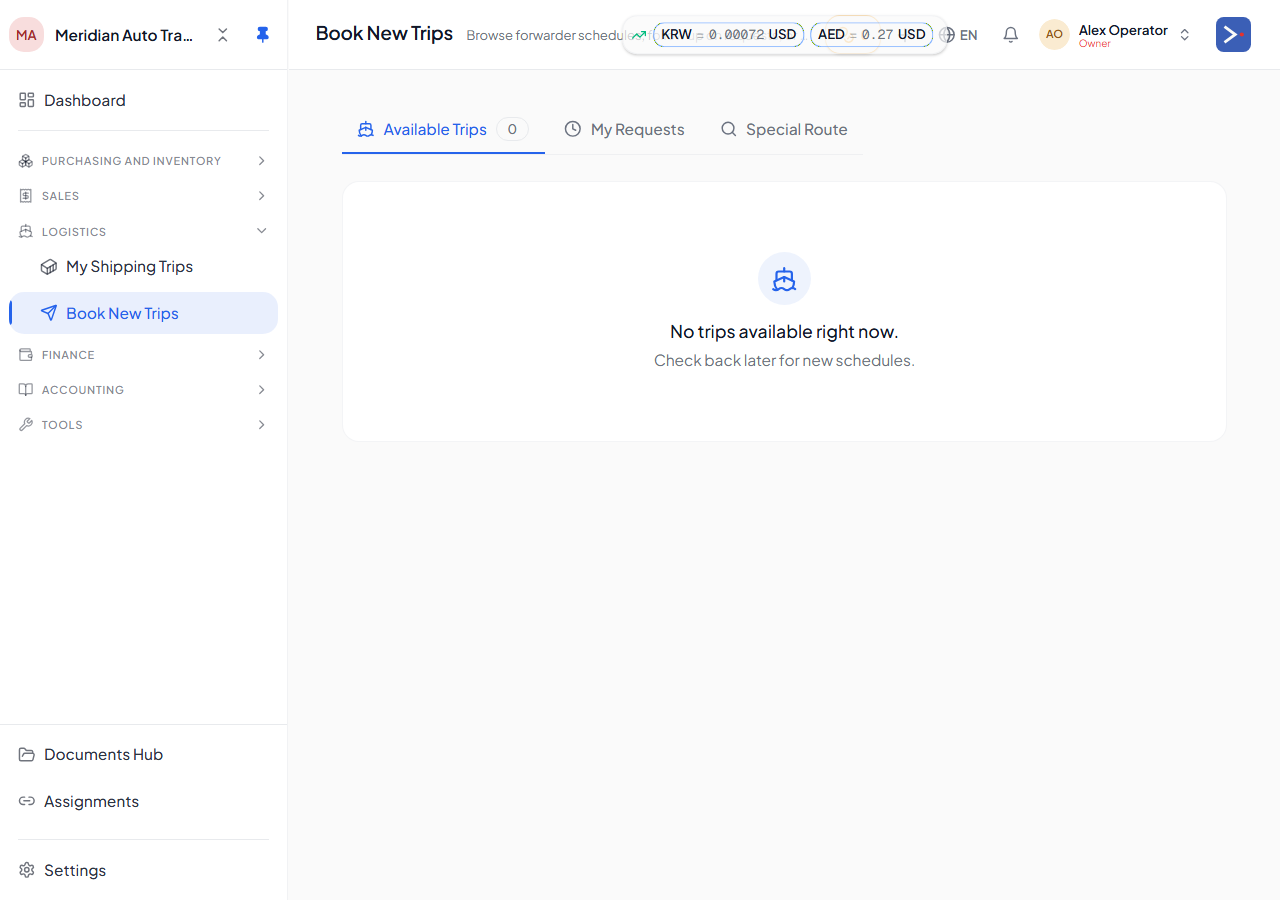Click 'Check back later for new schedules.' text
Screen dimensions: 1280x900
pyautogui.click(x=784, y=360)
